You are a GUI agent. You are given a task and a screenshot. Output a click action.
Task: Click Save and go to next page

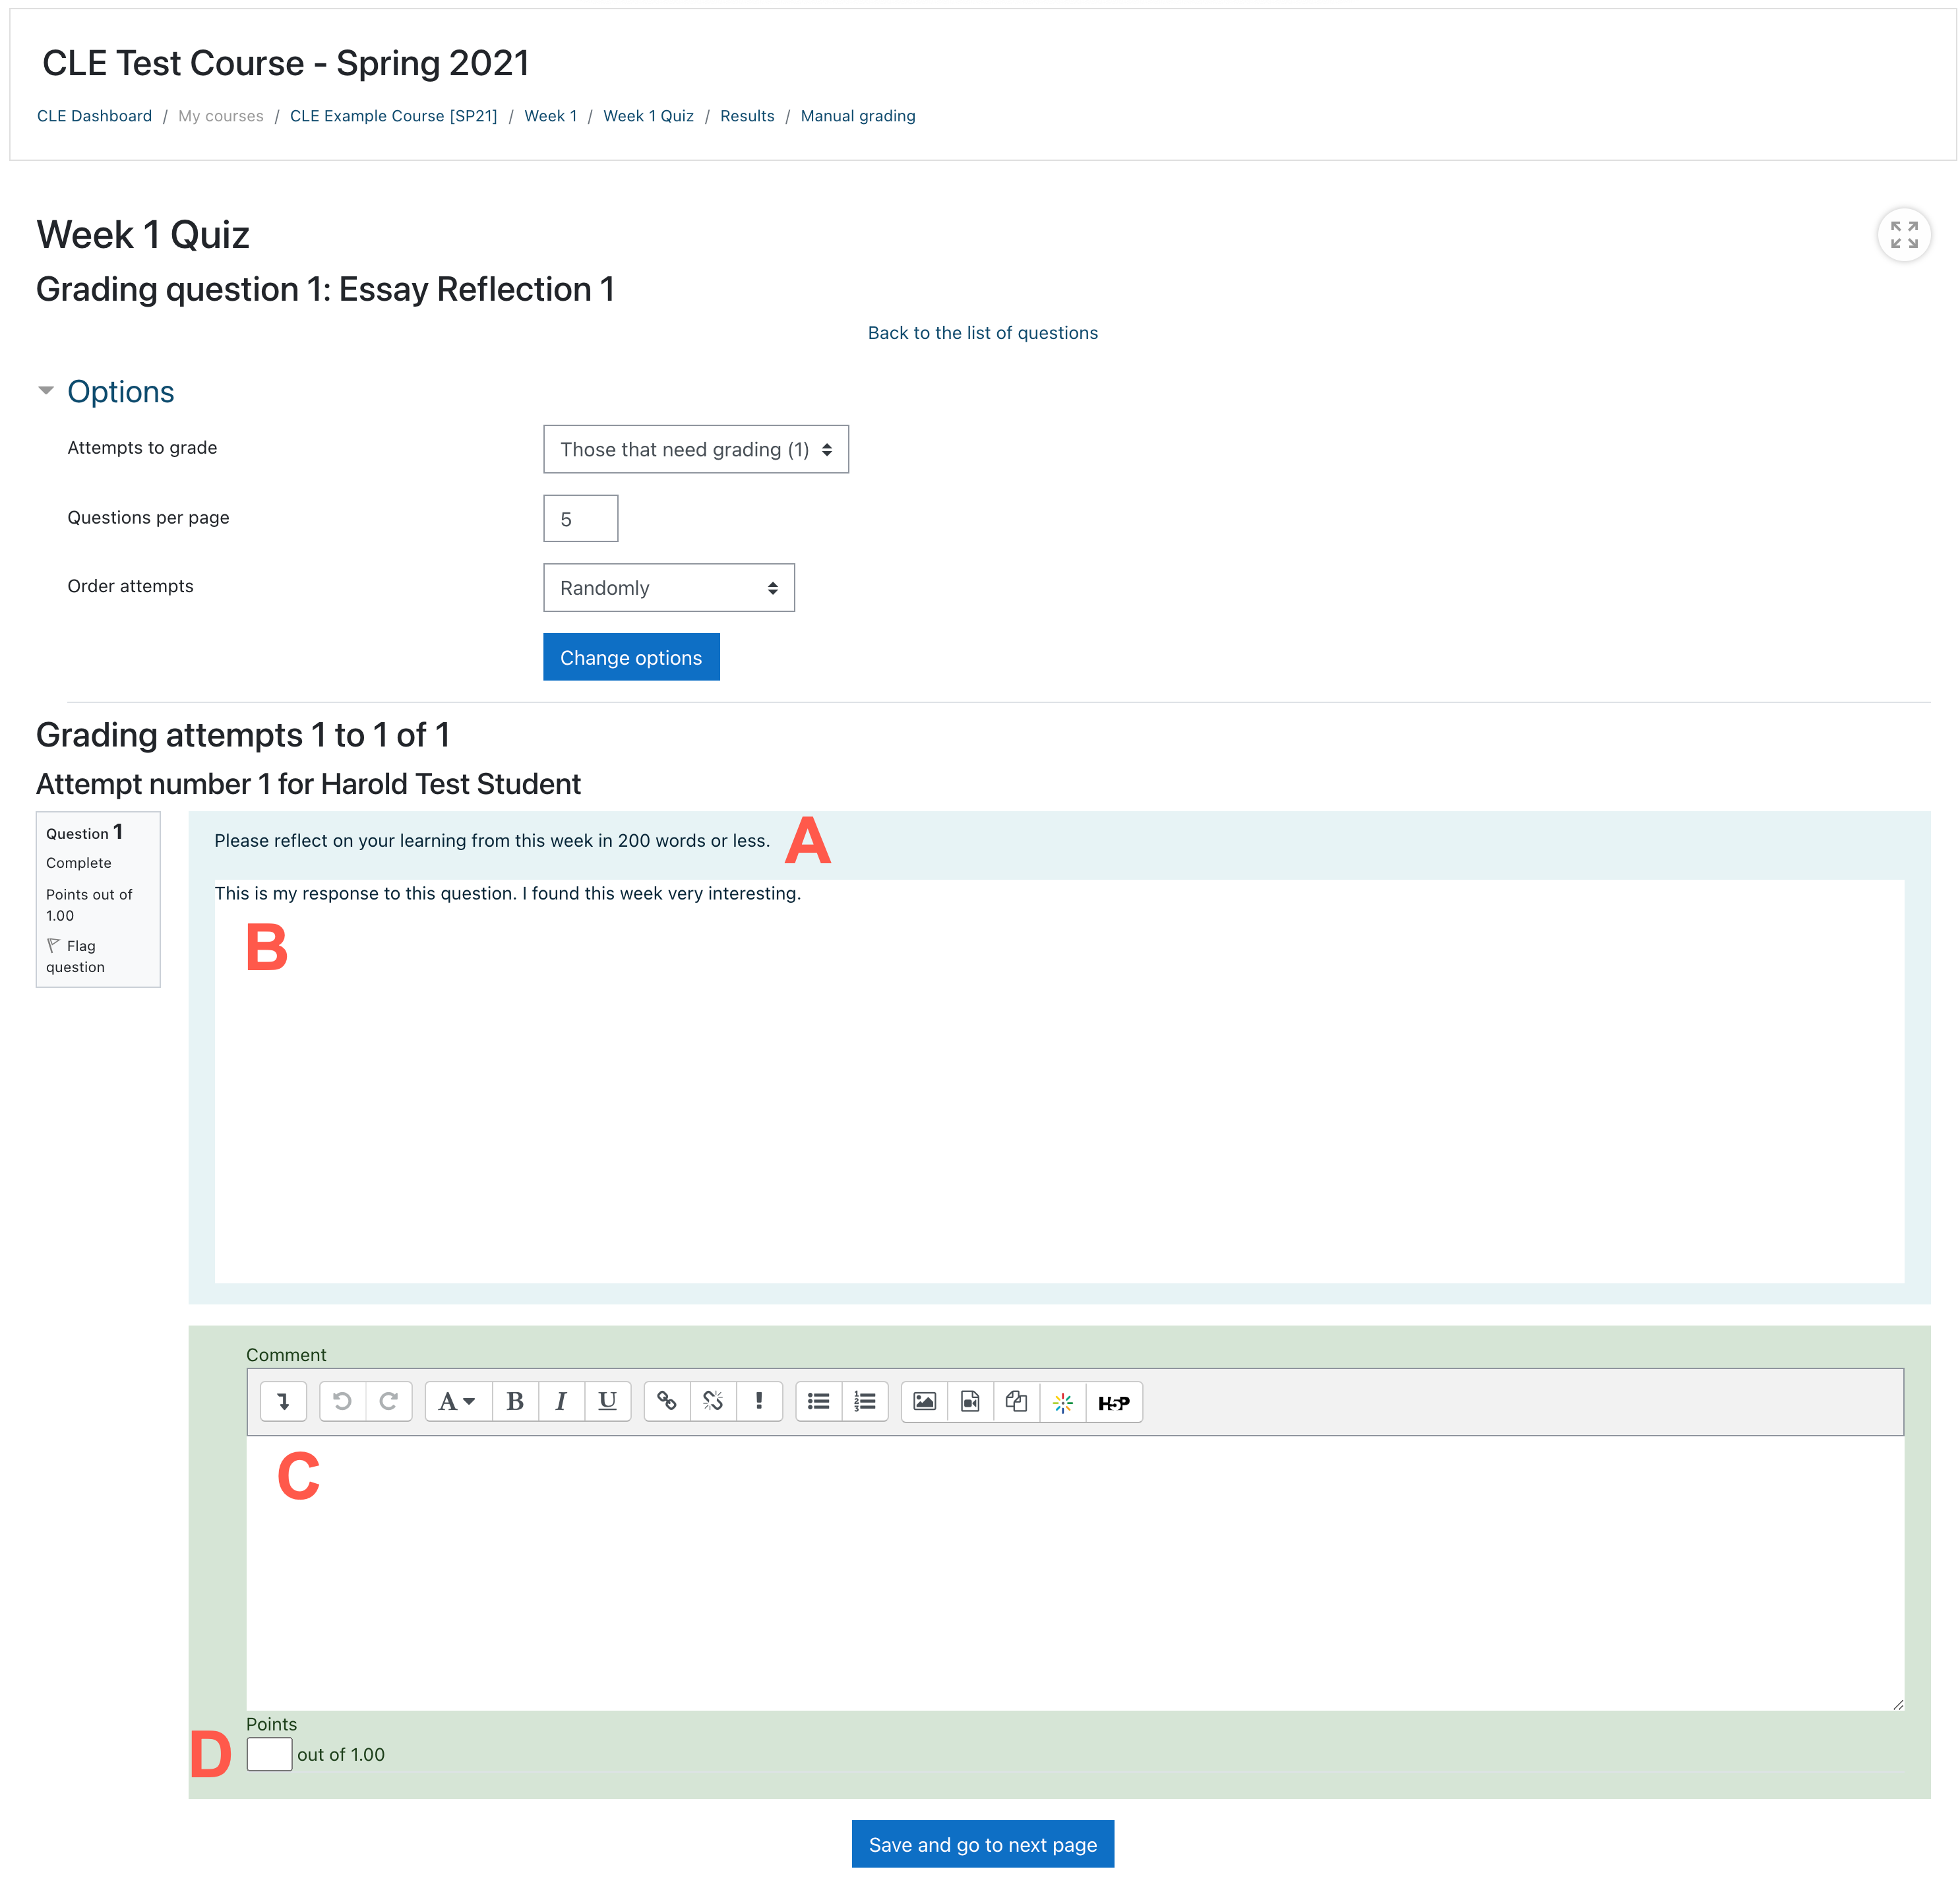[x=982, y=1844]
